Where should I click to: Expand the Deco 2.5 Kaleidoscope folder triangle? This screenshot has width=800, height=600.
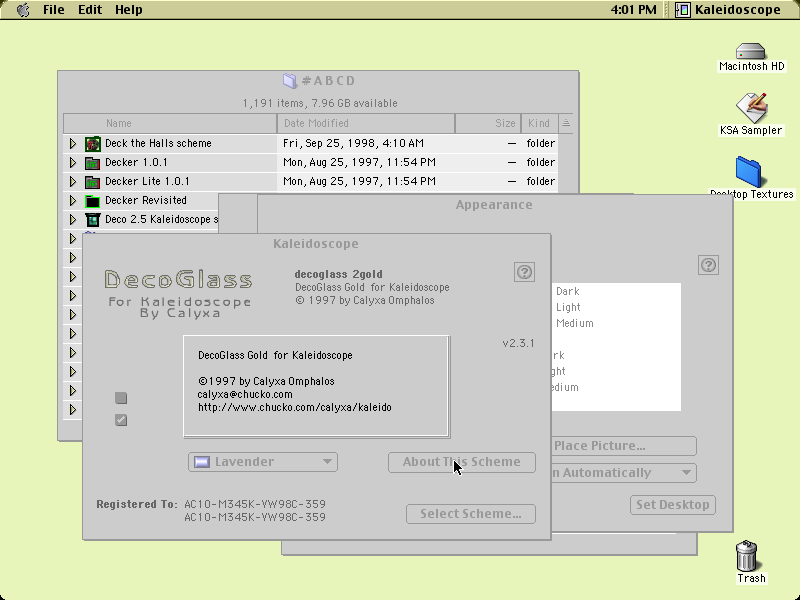point(73,219)
